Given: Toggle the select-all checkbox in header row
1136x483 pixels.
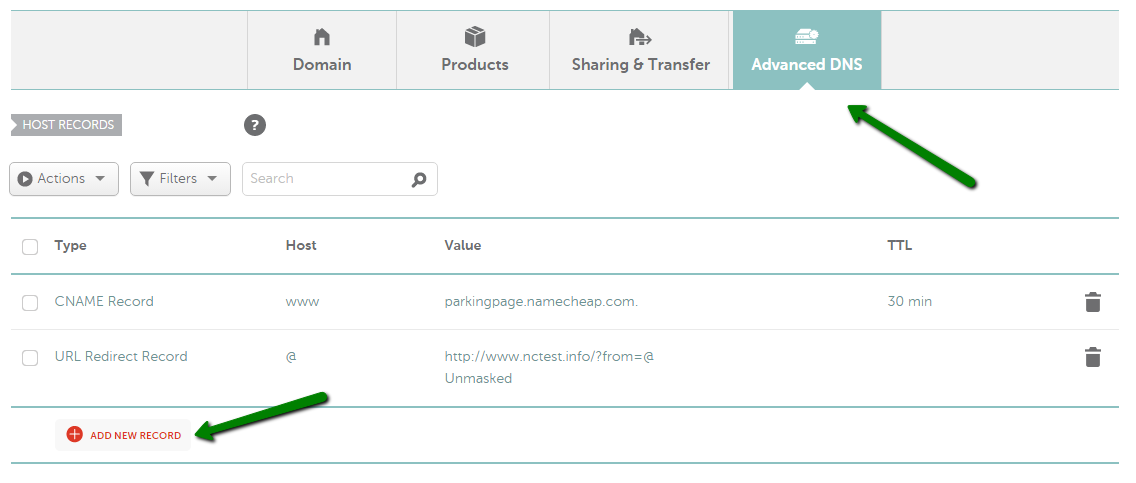Looking at the screenshot, I should click(30, 247).
